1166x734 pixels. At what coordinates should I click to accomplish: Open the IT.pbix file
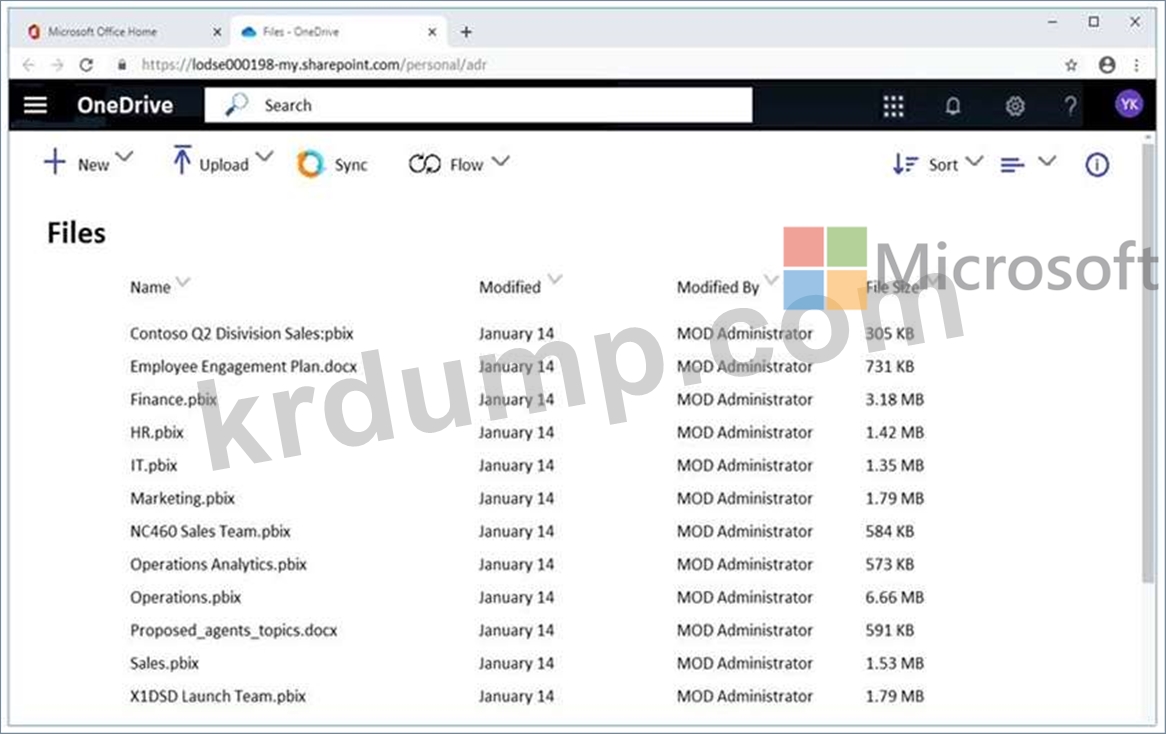click(x=153, y=466)
